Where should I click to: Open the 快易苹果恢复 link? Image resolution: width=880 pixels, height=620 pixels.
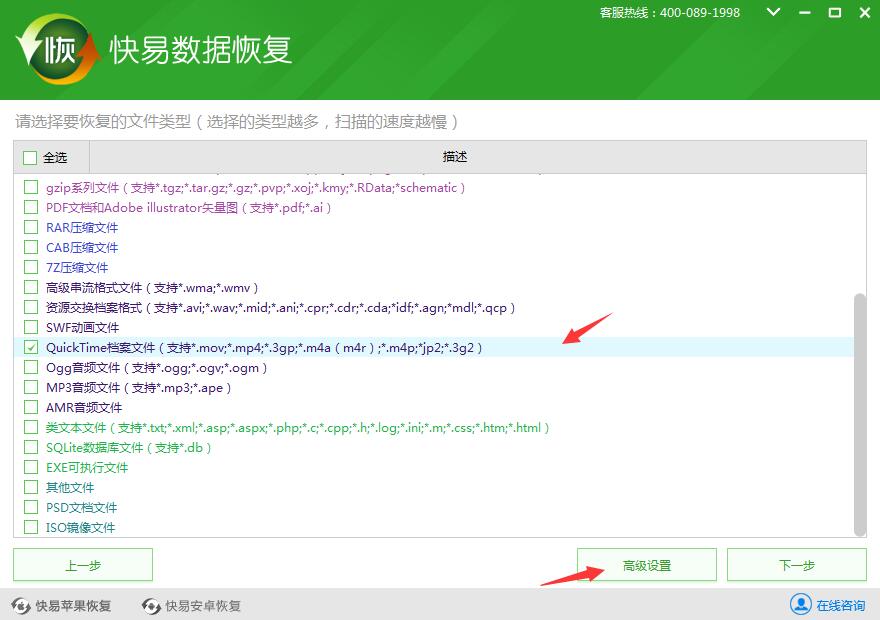point(73,606)
